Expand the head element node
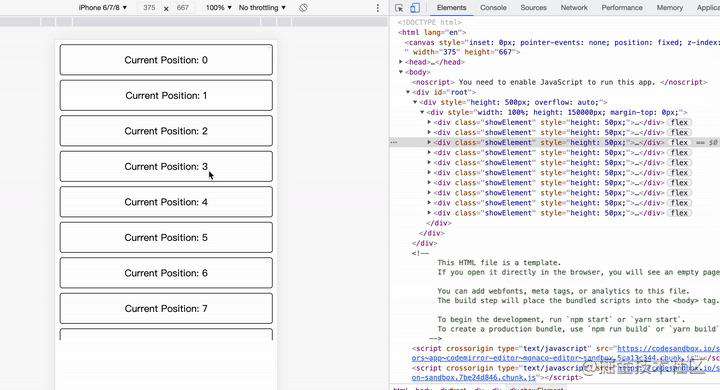Screen dimensions: 720x390 click(401, 62)
